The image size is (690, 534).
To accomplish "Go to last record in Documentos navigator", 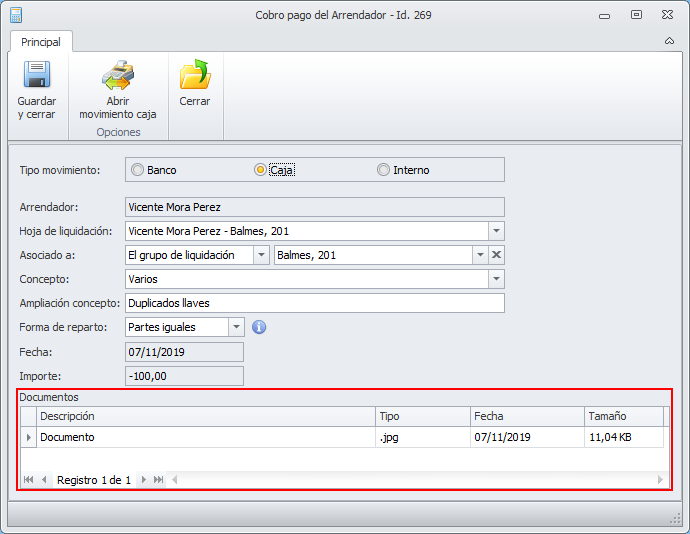I will [x=158, y=479].
